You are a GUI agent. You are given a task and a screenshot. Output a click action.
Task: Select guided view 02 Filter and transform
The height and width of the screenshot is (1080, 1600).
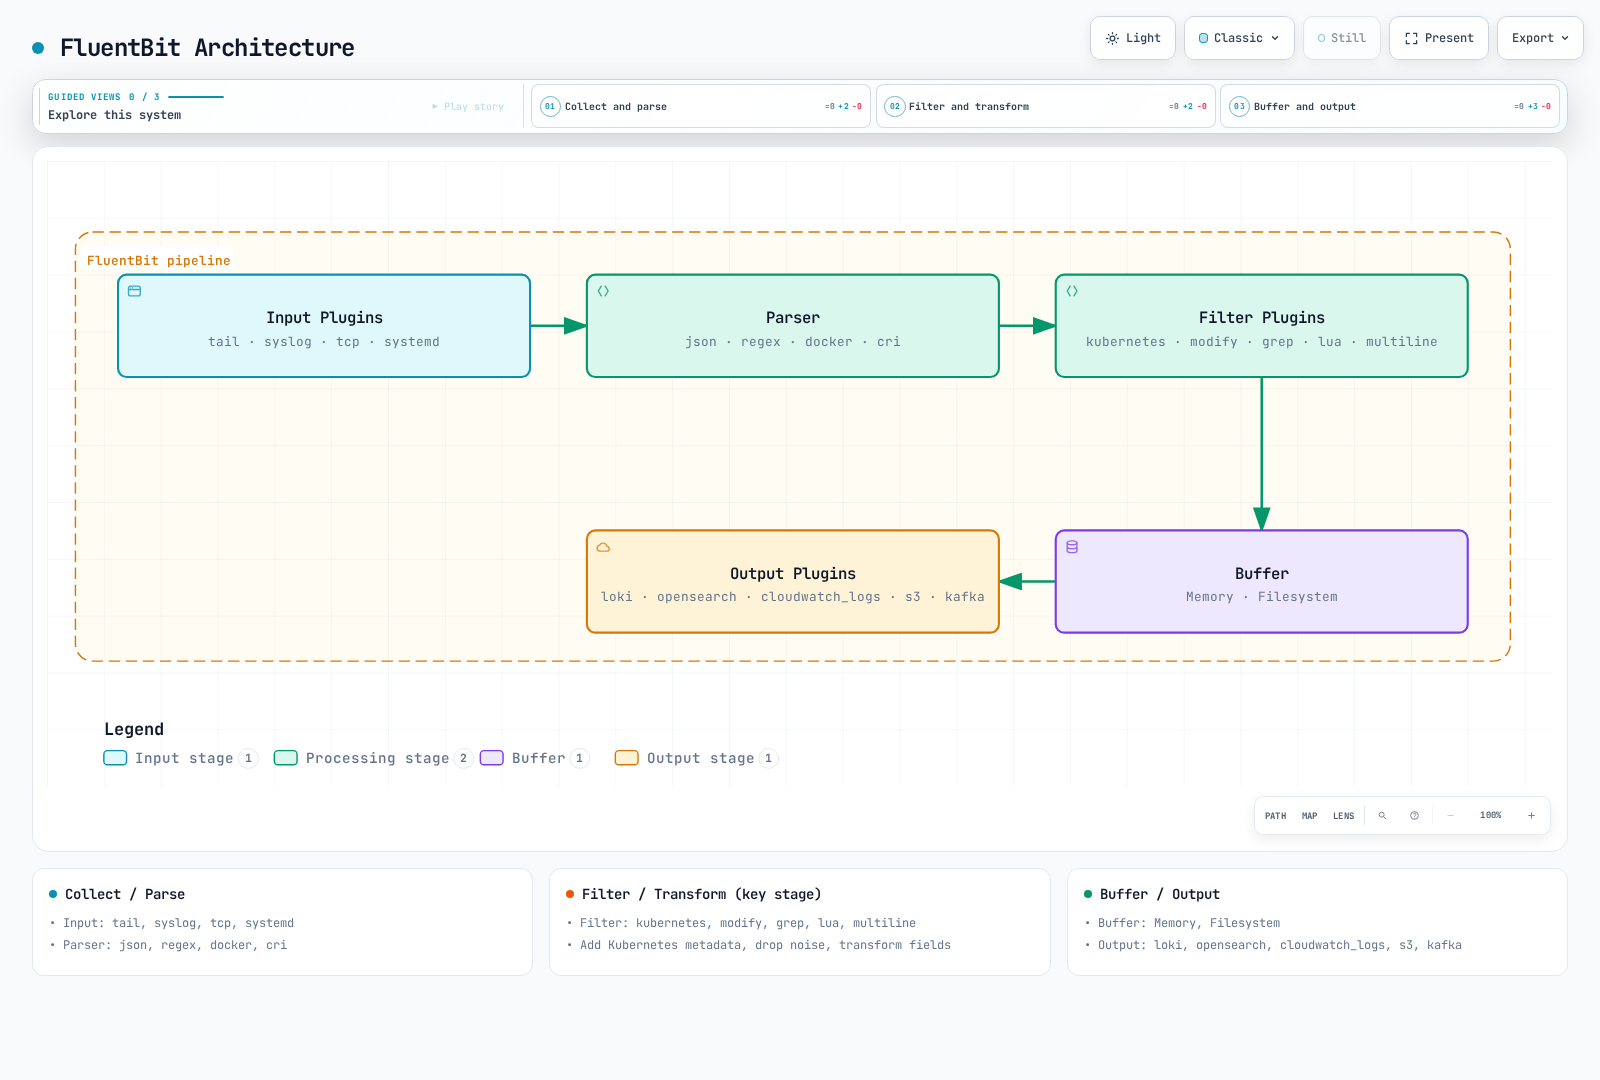click(1045, 106)
